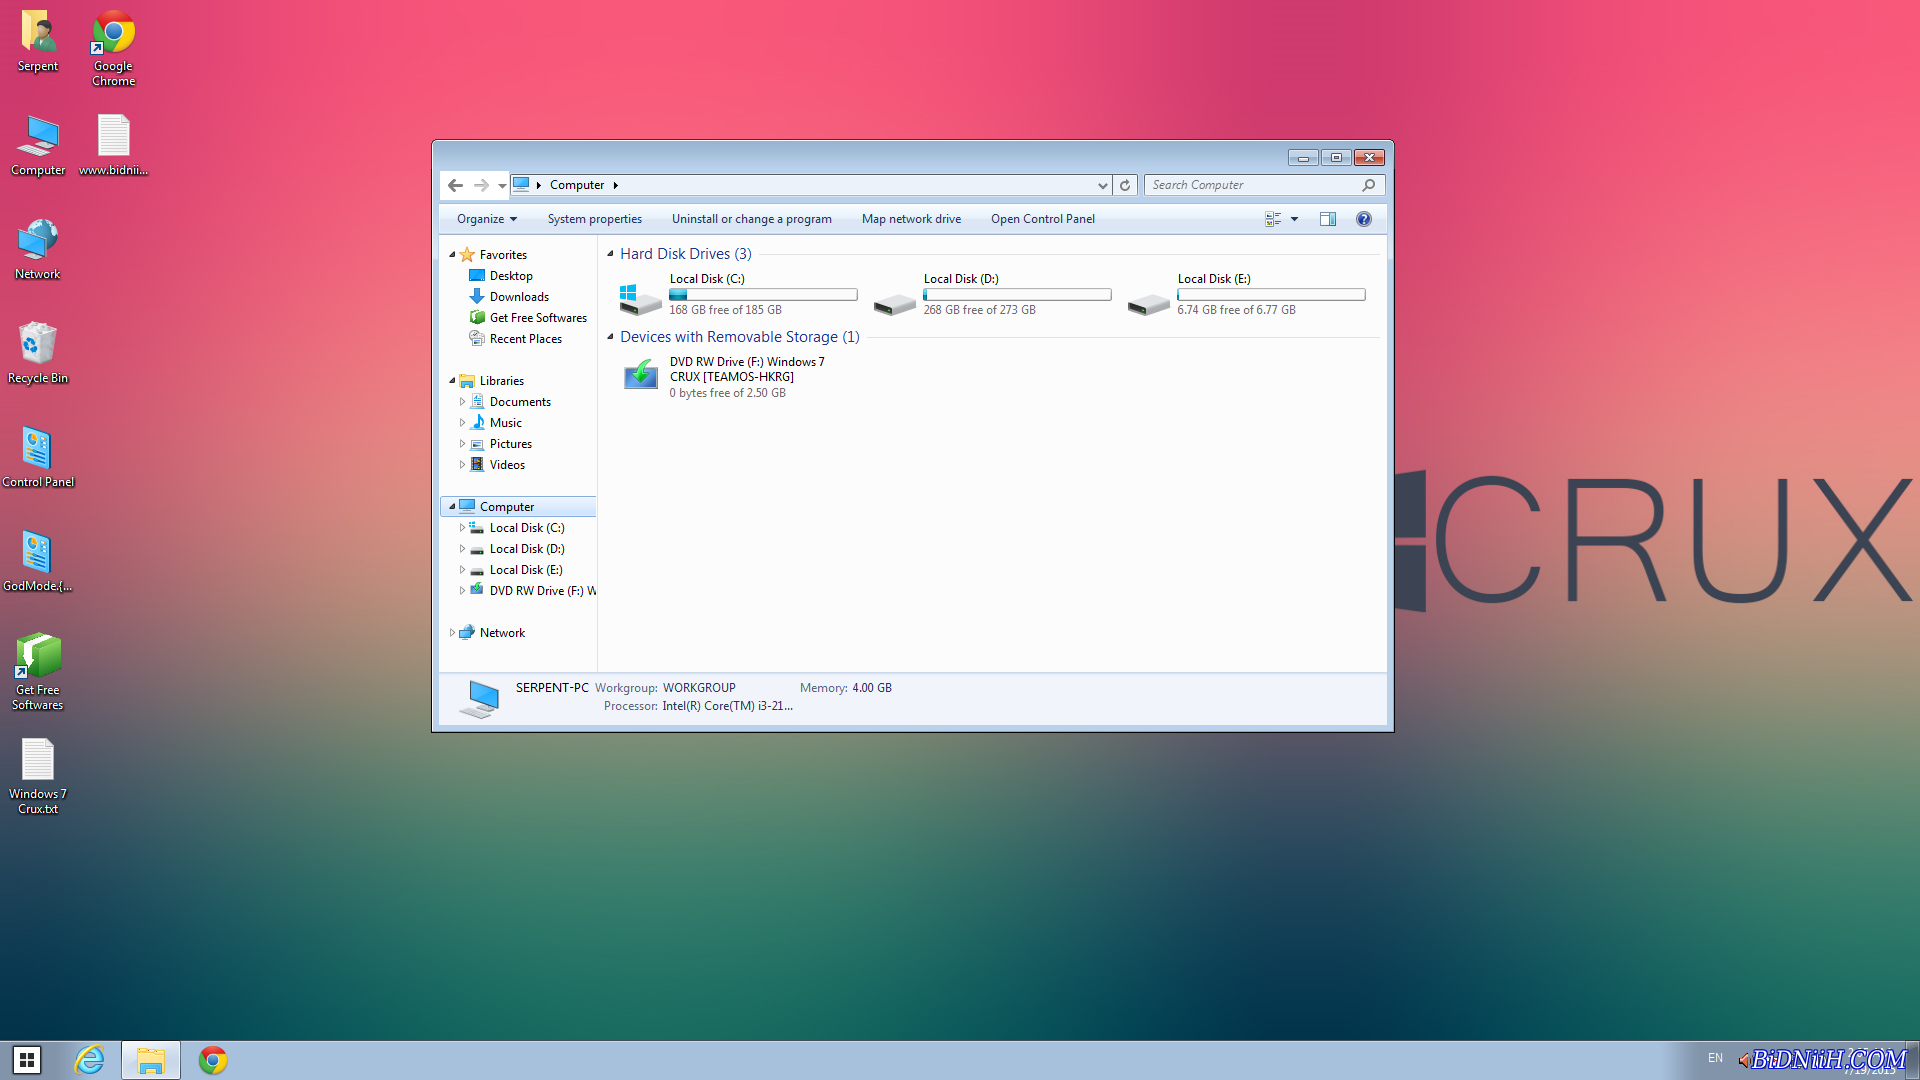
Task: Click the File Explorer taskbar button
Action: (x=151, y=1060)
